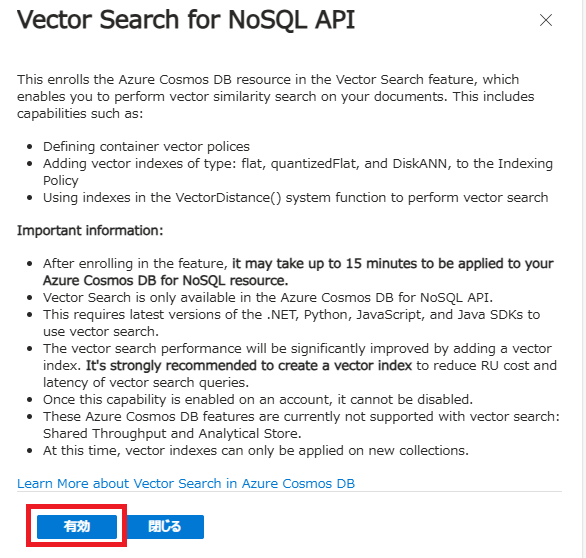The height and width of the screenshot is (558, 586).
Task: Click bold Azure Cosmos DB for NoSQL resource text
Action: point(166,280)
